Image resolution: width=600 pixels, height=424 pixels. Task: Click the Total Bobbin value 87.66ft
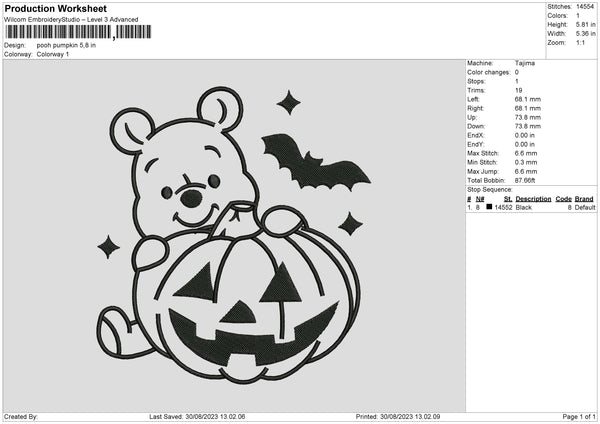click(525, 180)
